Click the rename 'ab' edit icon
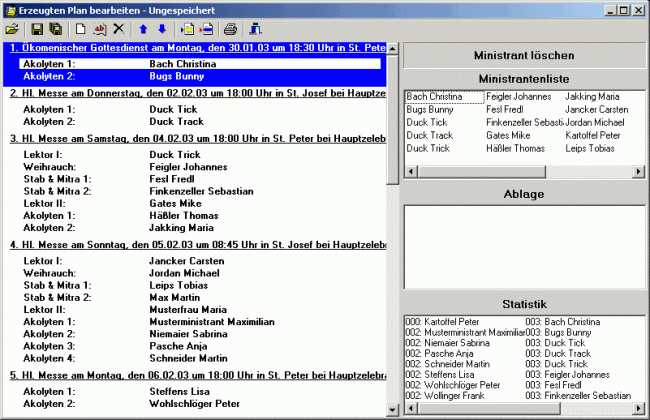 (x=100, y=29)
